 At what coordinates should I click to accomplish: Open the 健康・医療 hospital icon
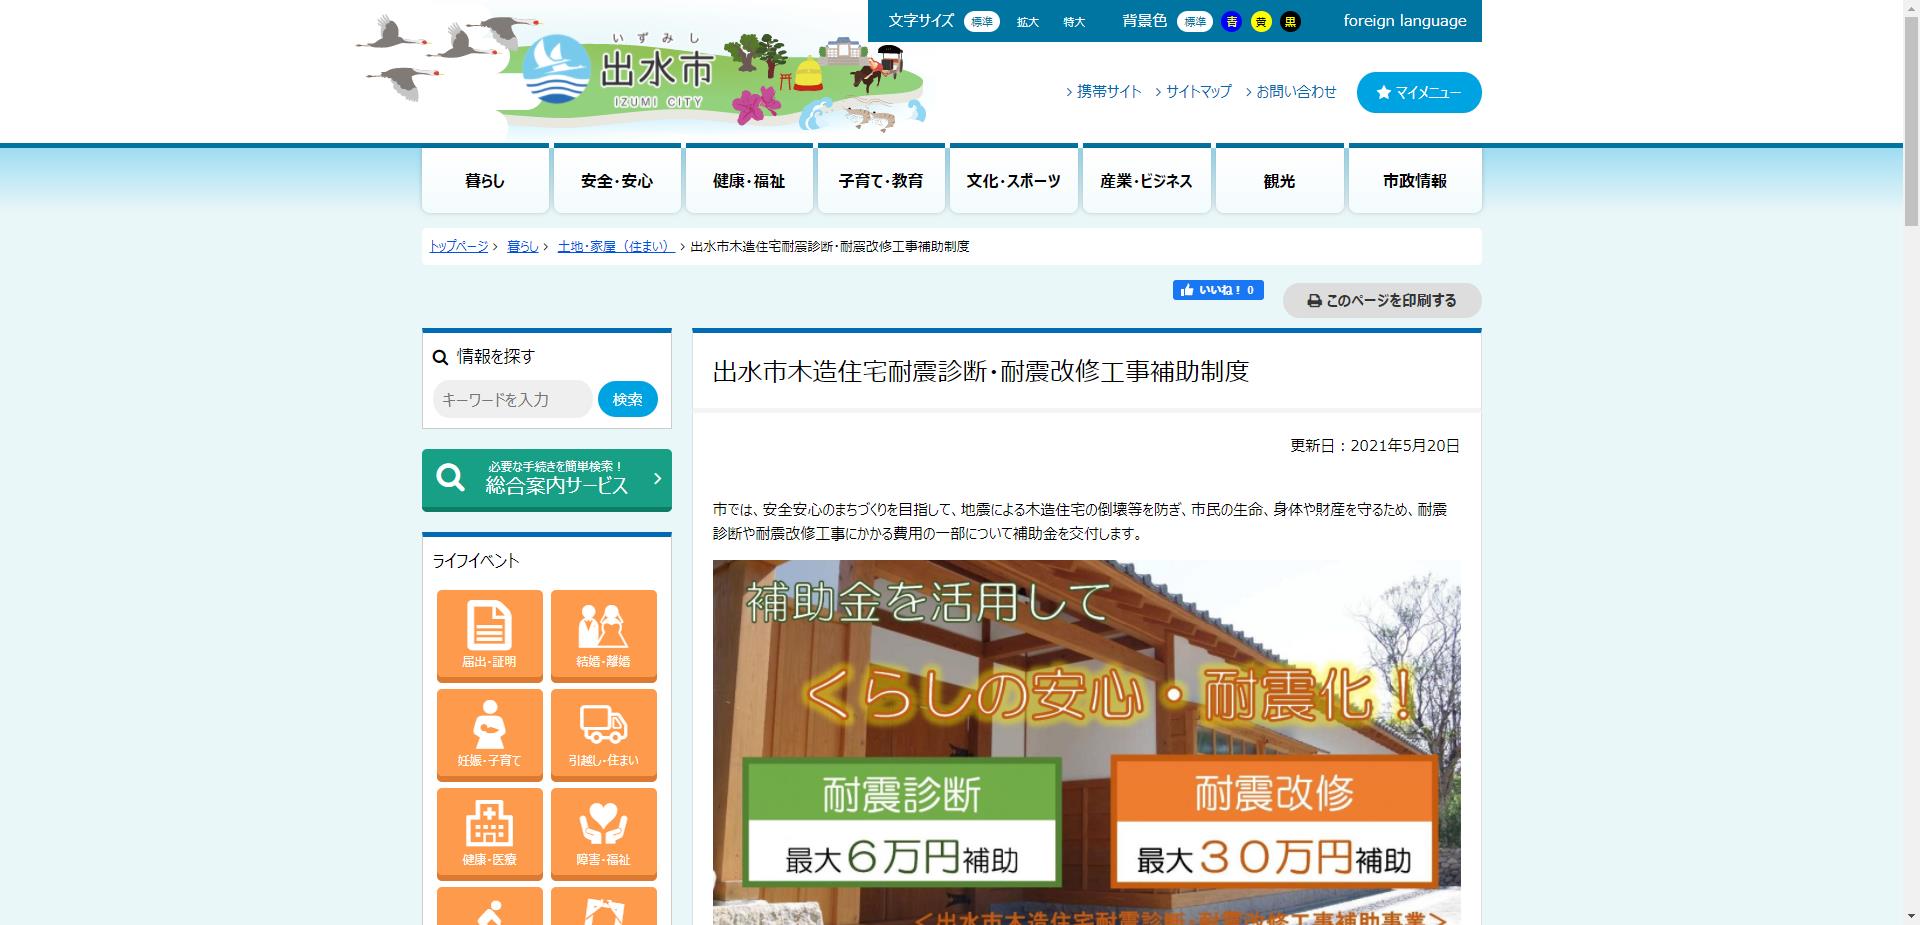pyautogui.click(x=489, y=833)
